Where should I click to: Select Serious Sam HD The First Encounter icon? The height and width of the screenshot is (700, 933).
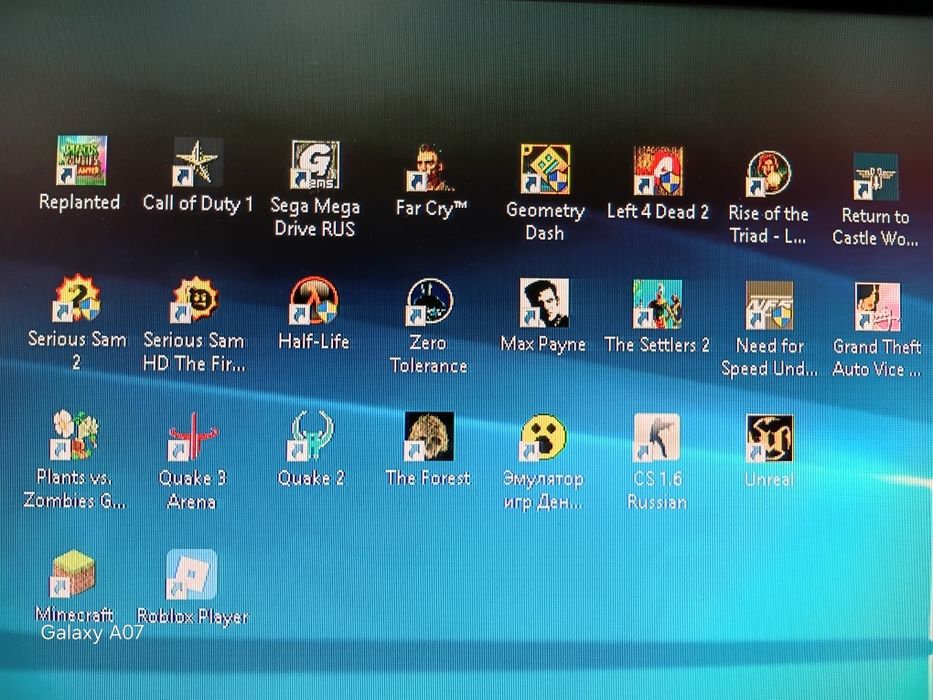coord(194,300)
